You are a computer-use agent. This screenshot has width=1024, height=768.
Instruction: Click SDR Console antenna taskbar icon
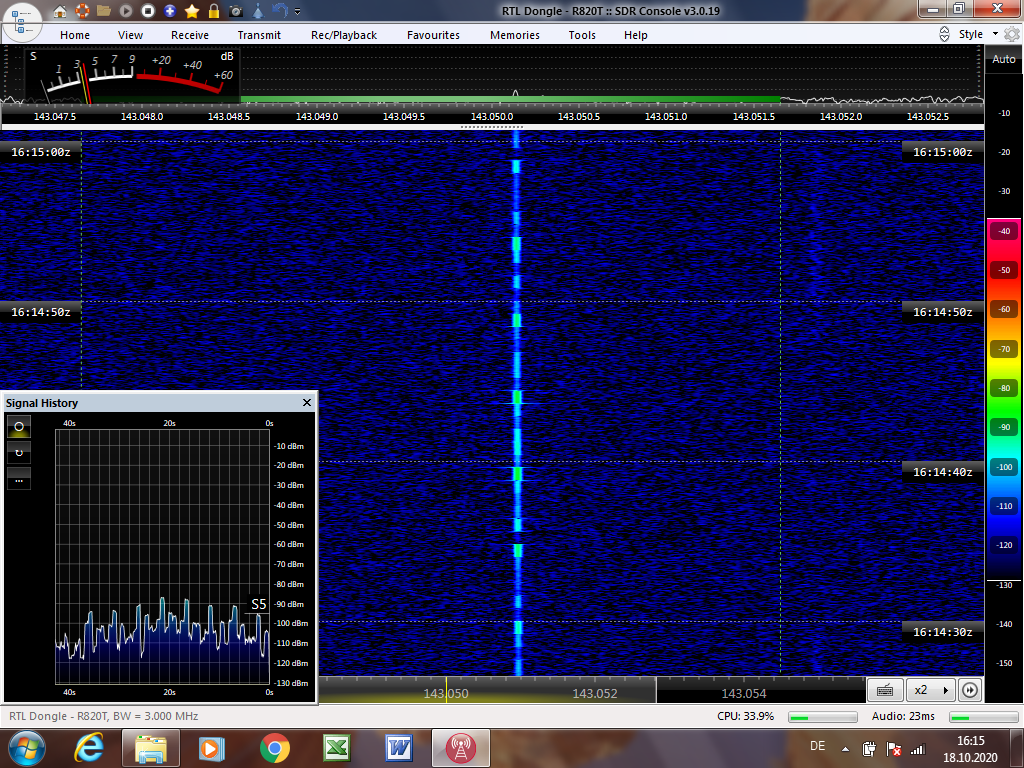pos(460,748)
